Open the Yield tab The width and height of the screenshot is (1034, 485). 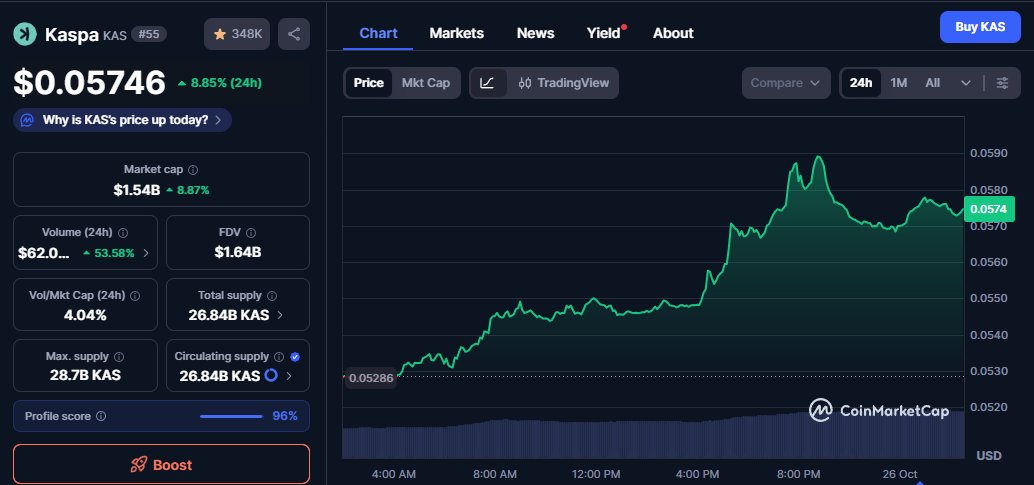pos(604,33)
